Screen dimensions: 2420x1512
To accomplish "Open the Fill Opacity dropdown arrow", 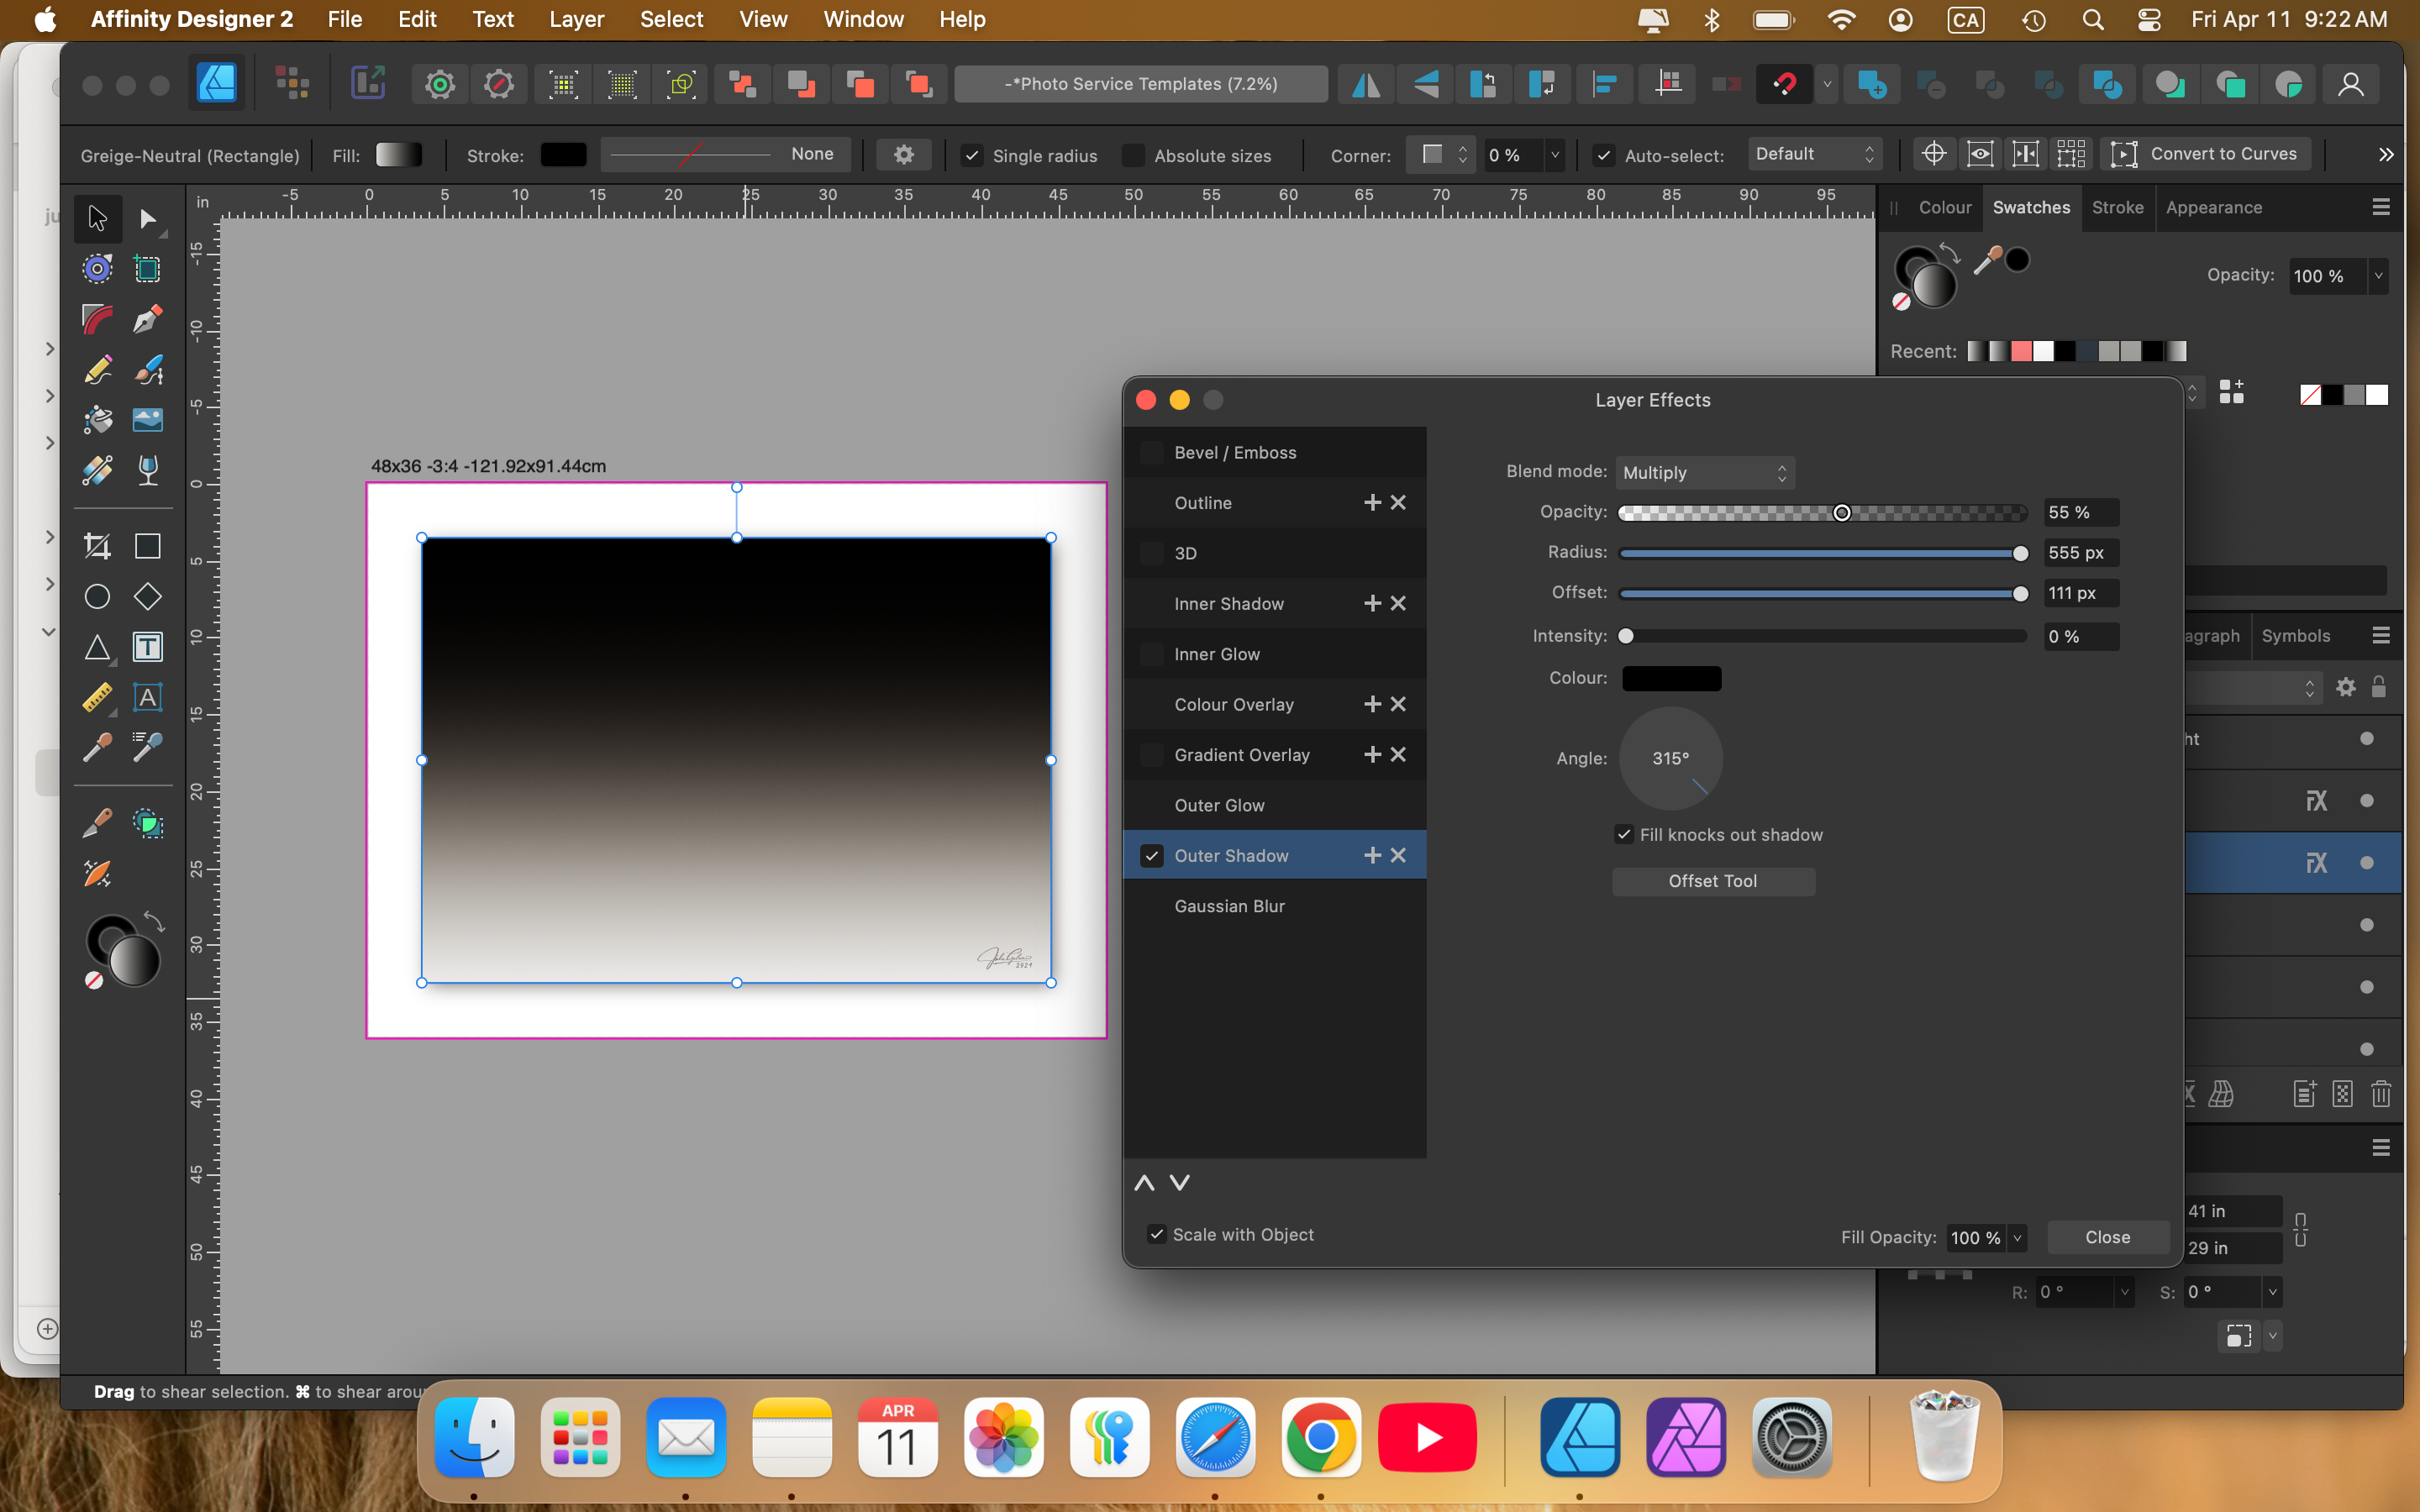I will tap(2017, 1238).
